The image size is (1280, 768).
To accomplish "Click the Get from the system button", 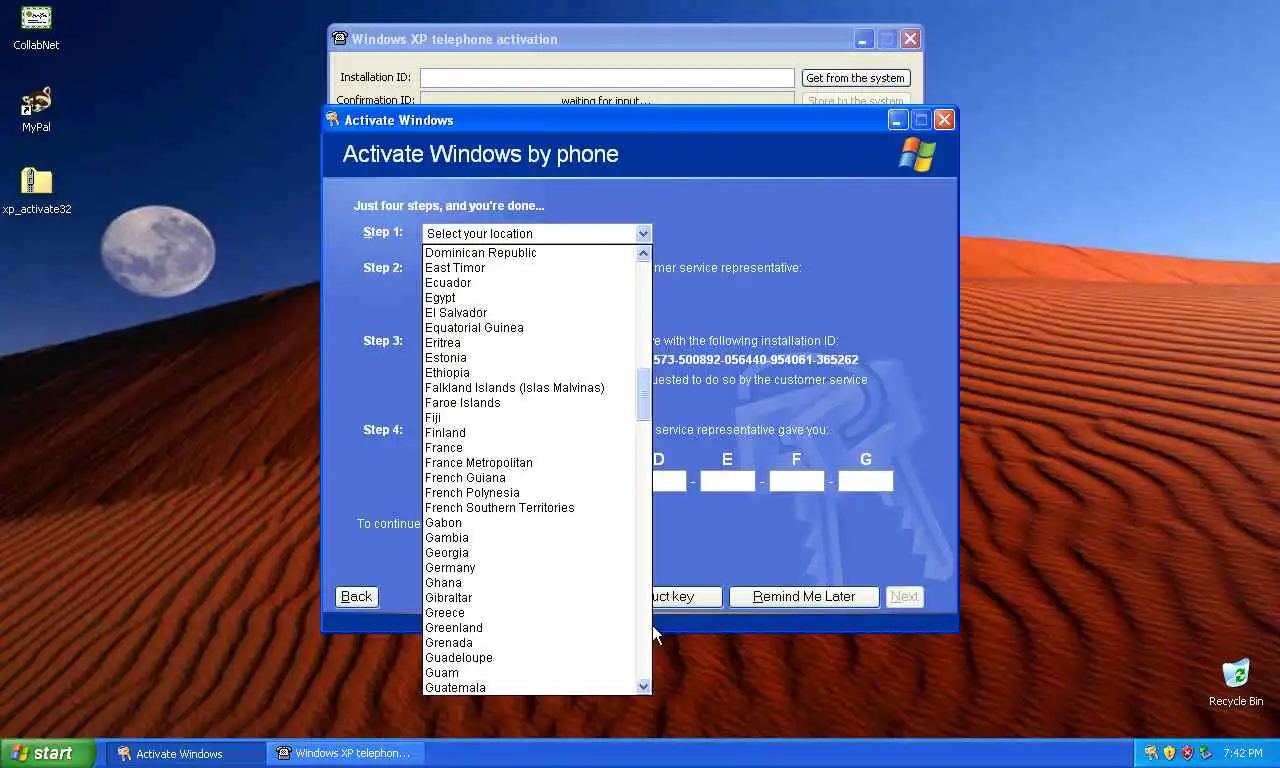I will point(856,78).
